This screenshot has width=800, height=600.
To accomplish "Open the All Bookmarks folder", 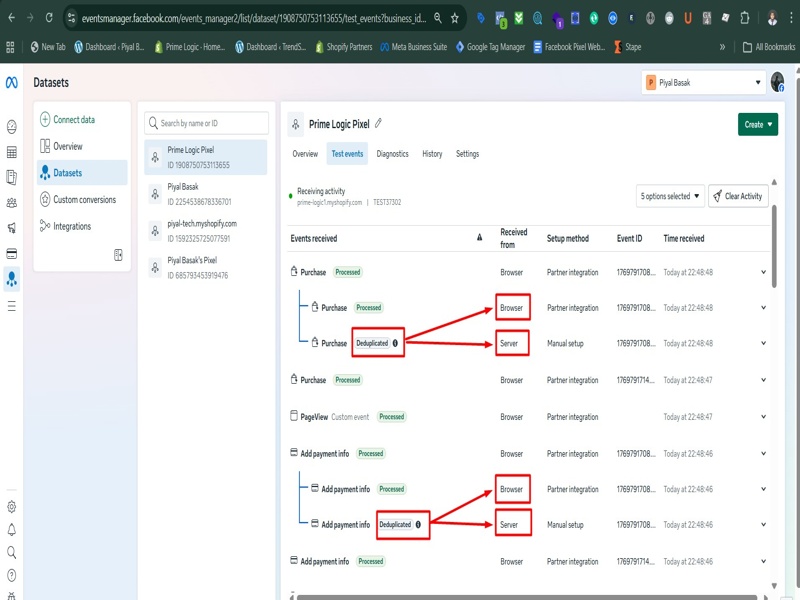I will pos(769,47).
